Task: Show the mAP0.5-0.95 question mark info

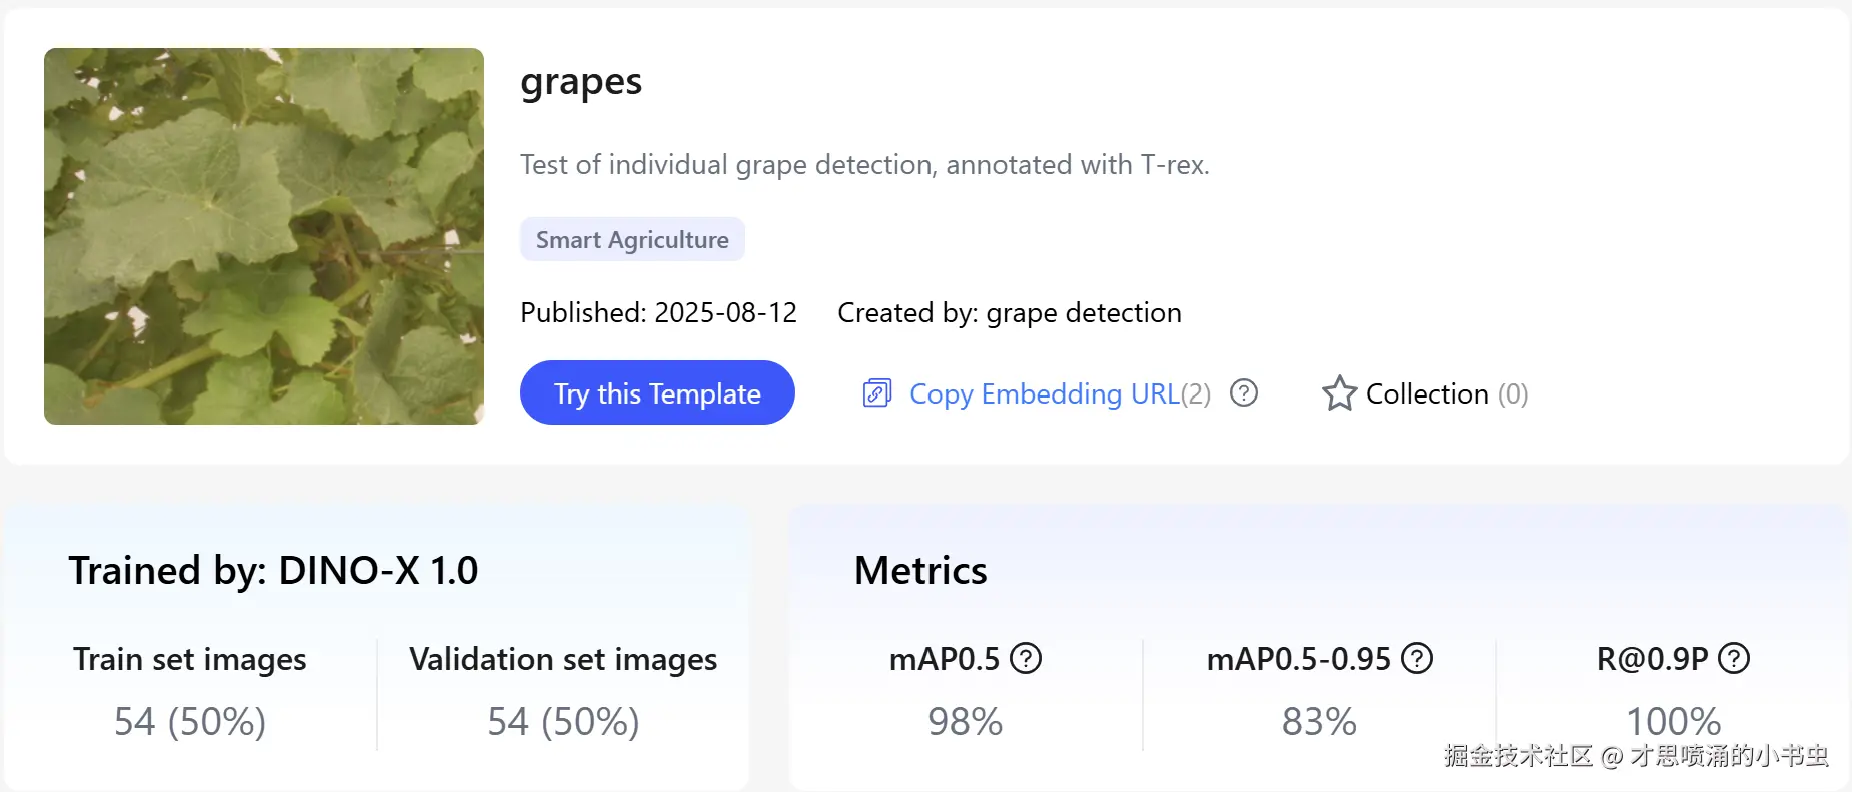Action: pyautogui.click(x=1417, y=658)
